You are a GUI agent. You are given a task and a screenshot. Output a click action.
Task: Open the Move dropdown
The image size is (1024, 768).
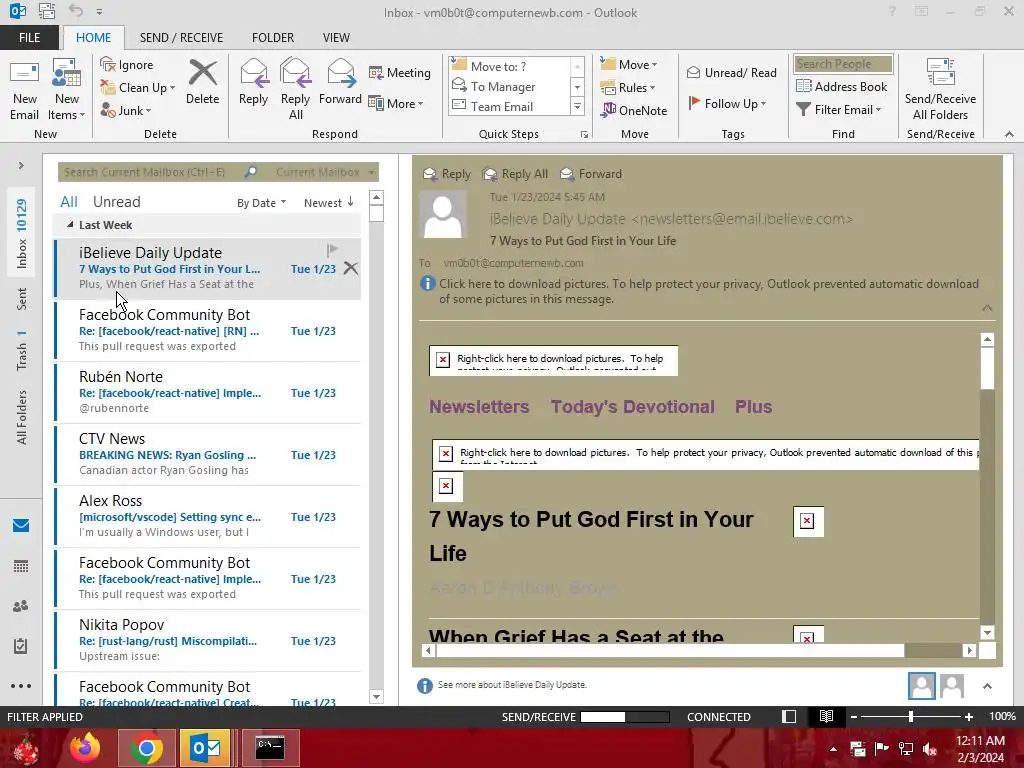[x=629, y=65]
